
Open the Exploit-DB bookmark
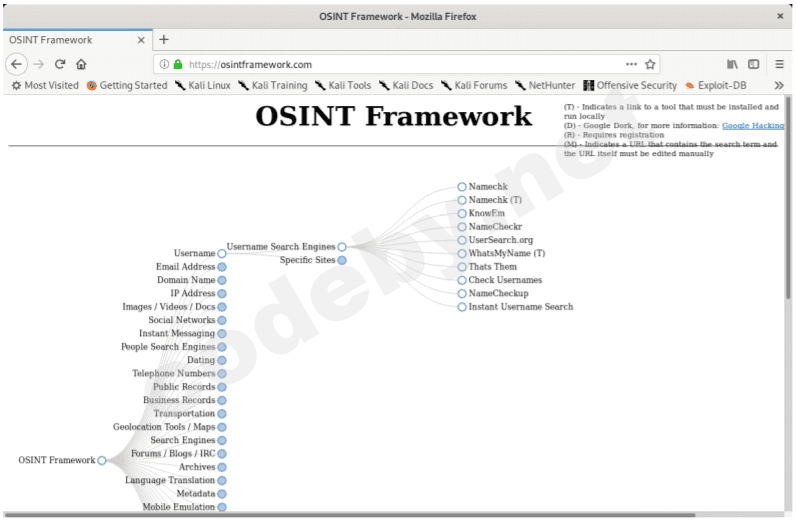715,85
